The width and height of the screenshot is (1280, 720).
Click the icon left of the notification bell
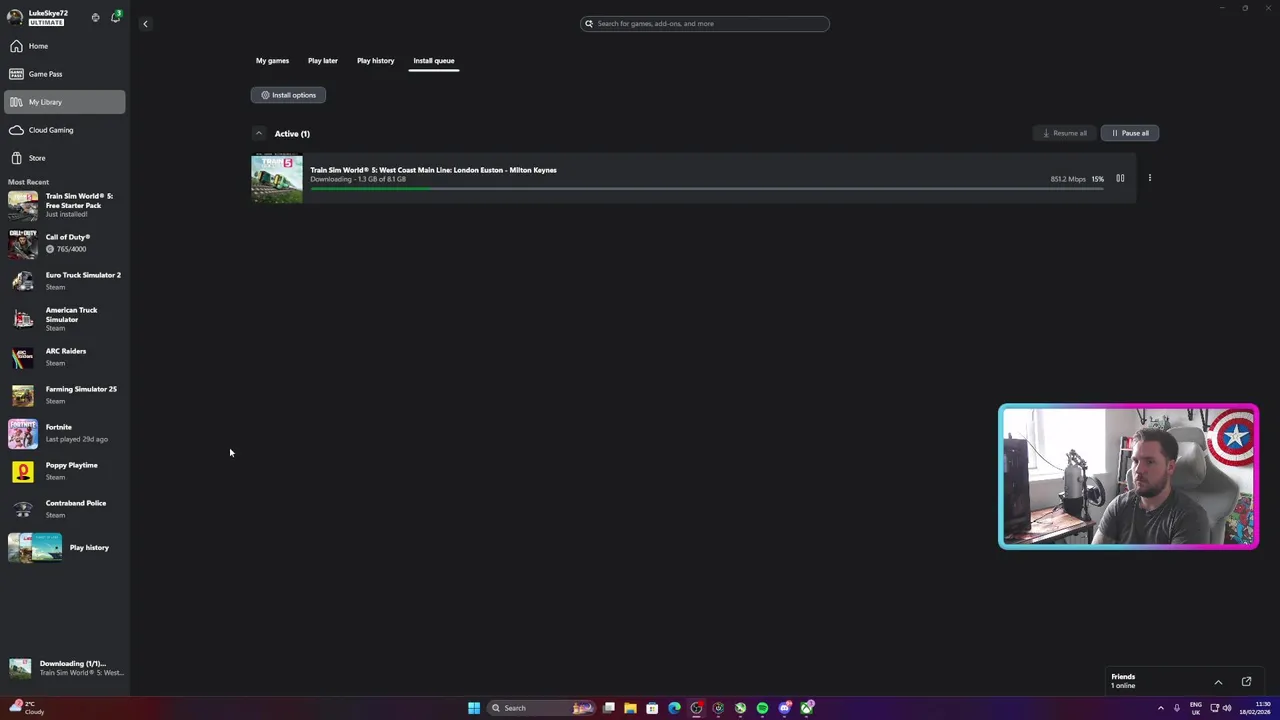95,17
